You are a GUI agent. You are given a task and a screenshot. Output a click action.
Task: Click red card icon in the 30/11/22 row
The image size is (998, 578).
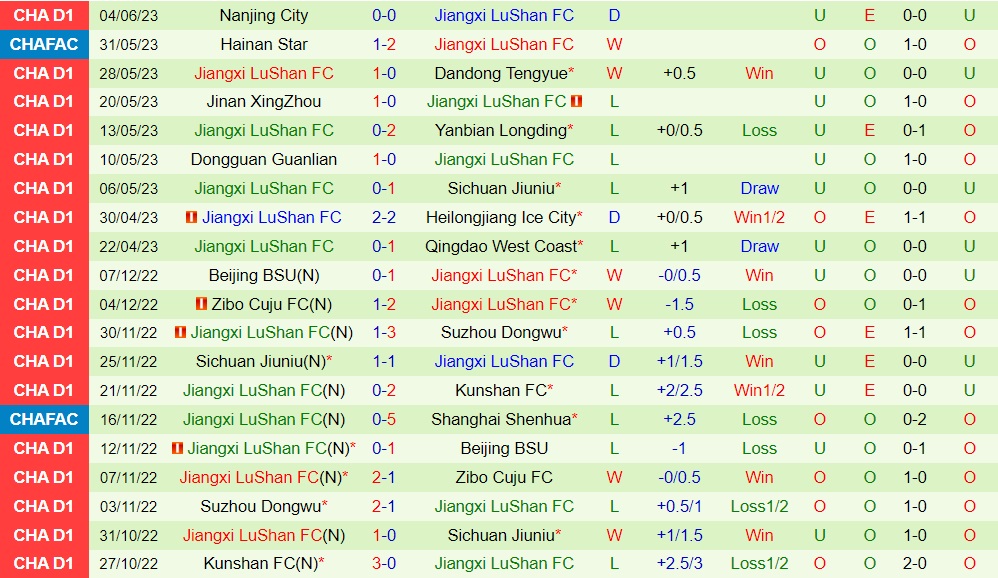180,333
